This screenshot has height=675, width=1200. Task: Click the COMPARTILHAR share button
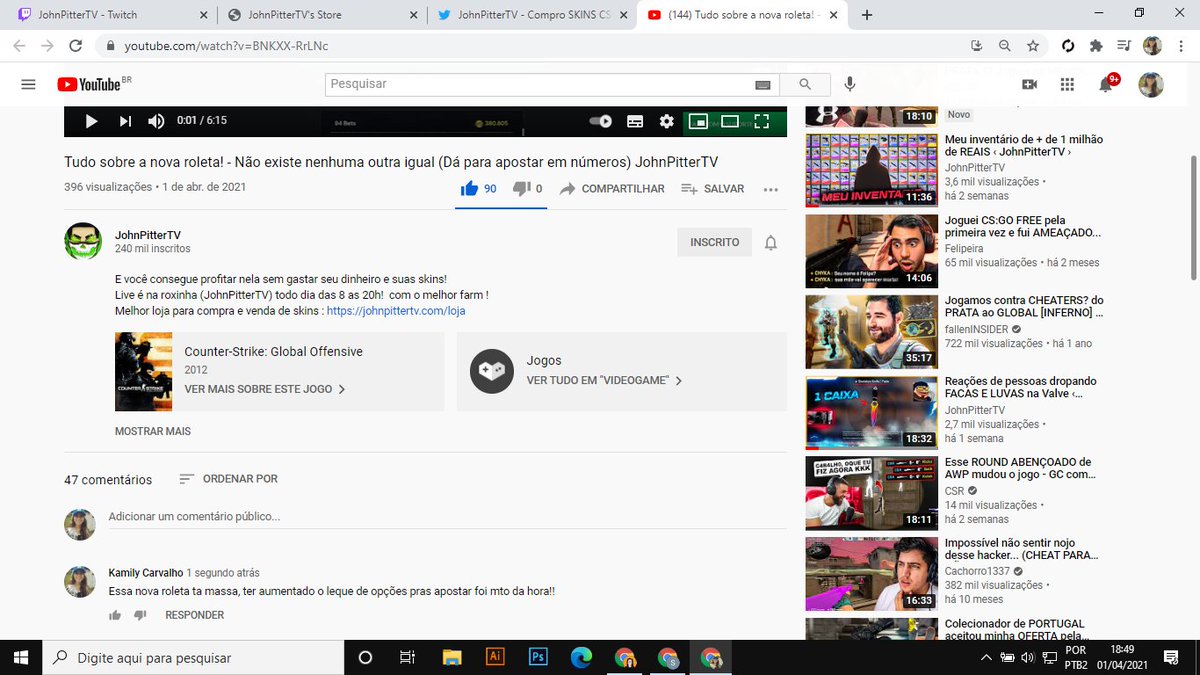pos(612,188)
